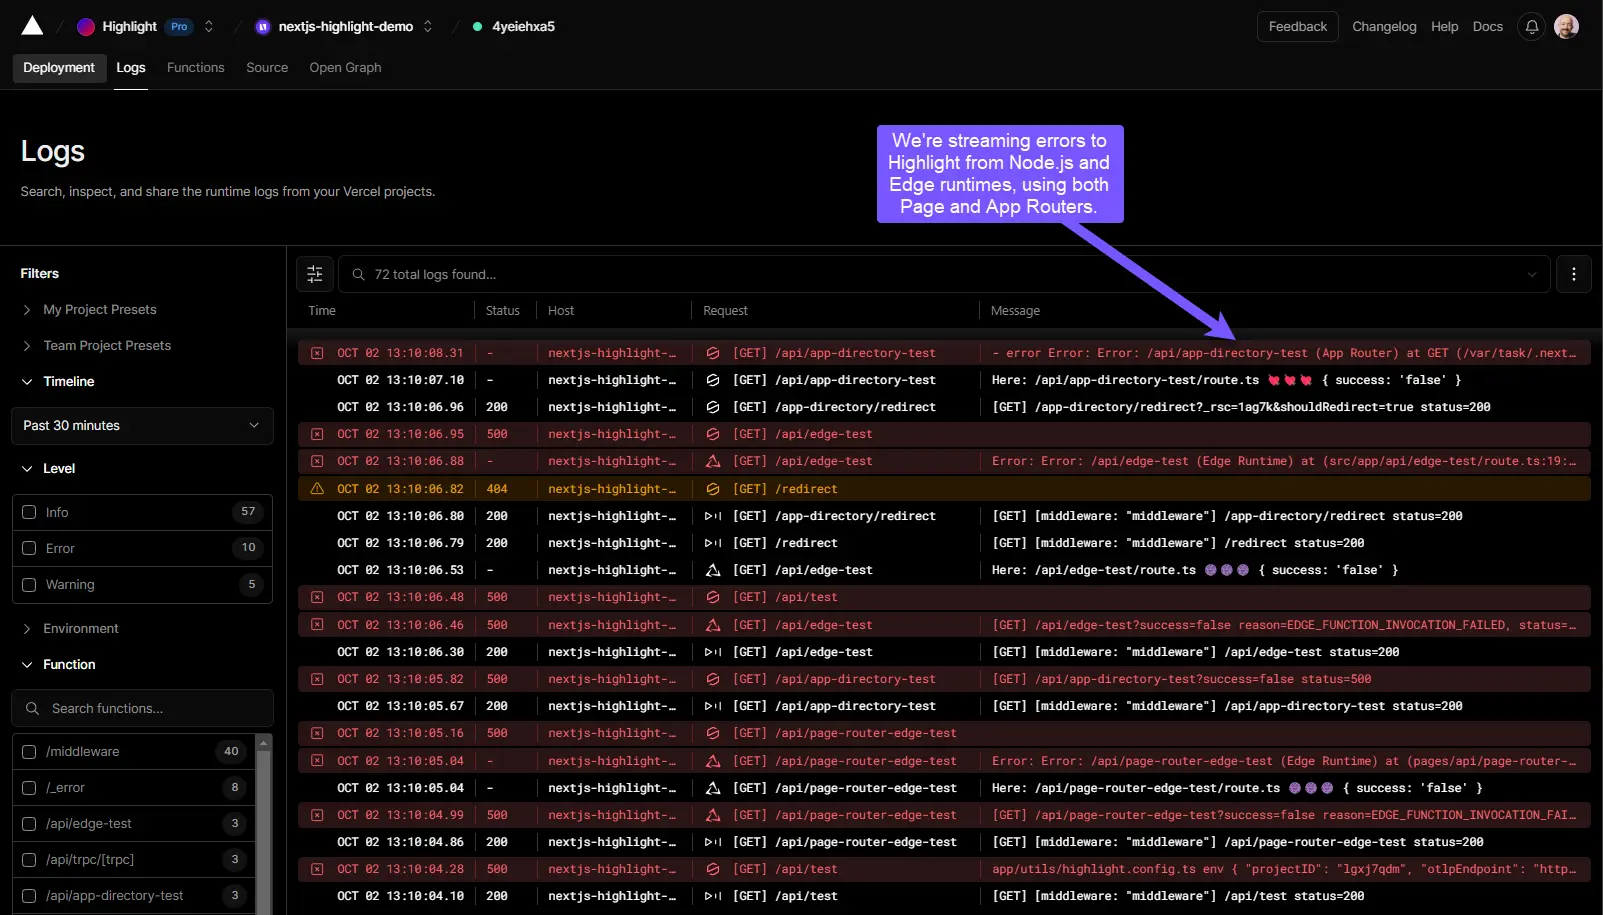Expand My Project Presets section
This screenshot has height=915, width=1603.
click(x=99, y=310)
